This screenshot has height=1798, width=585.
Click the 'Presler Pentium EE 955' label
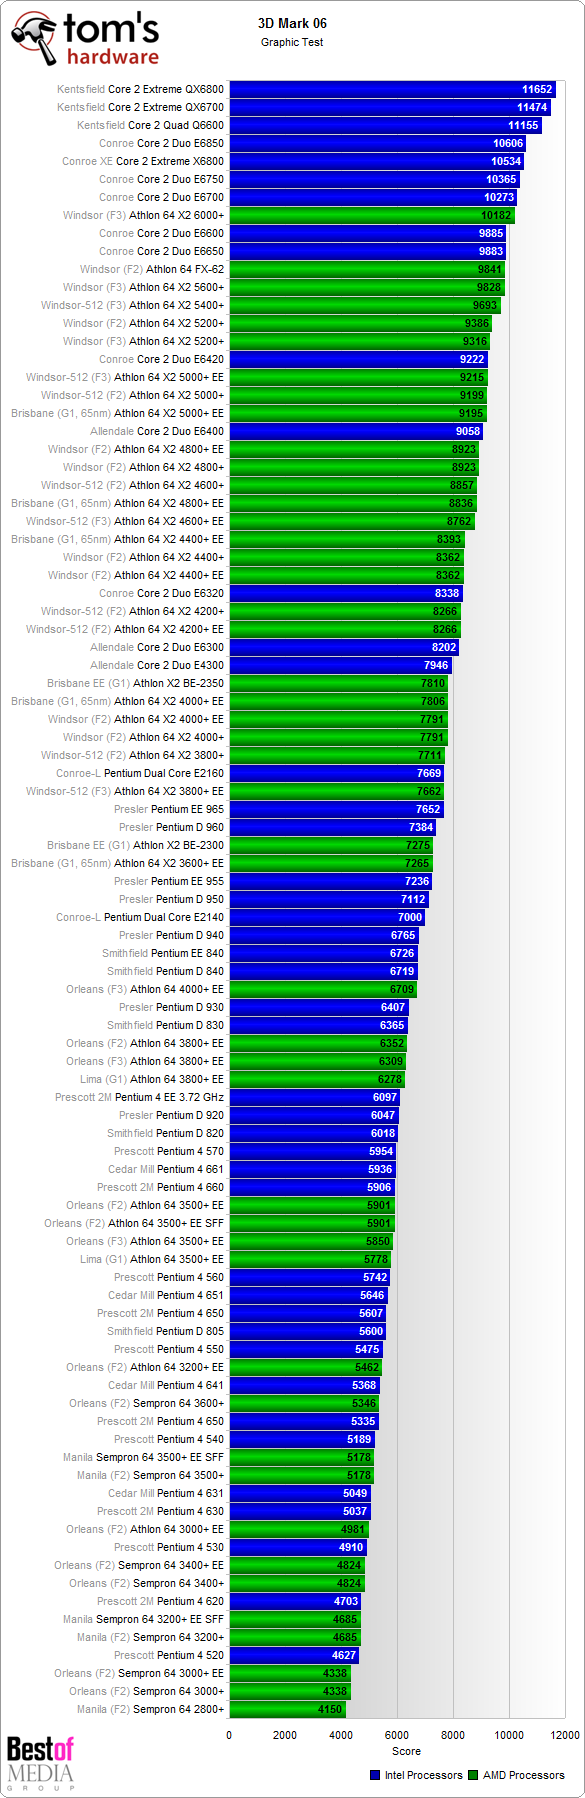(x=169, y=881)
